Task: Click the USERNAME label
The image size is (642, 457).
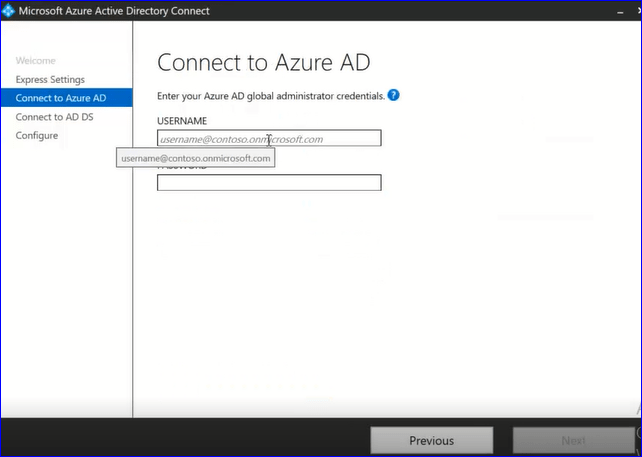Action: coord(182,121)
